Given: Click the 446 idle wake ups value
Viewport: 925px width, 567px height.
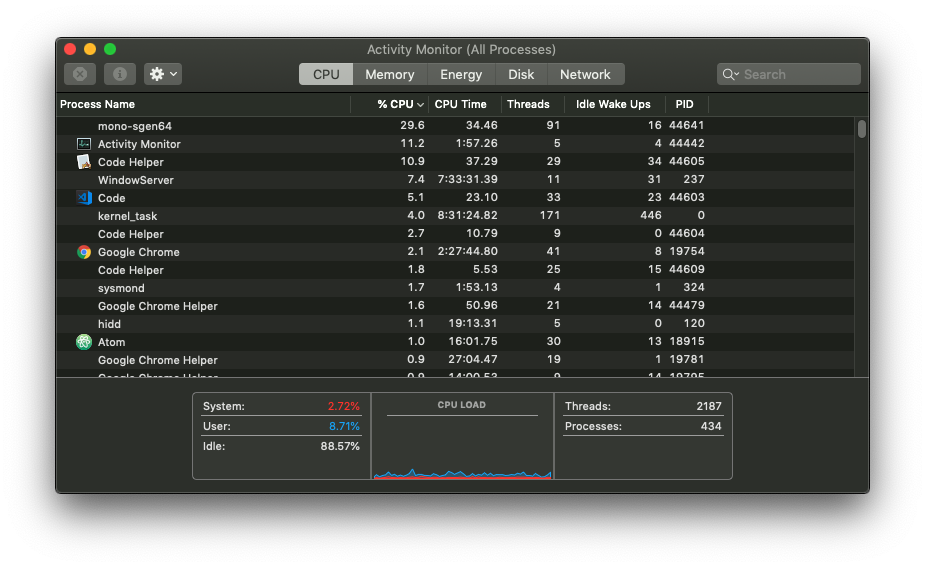Looking at the screenshot, I should click(651, 215).
